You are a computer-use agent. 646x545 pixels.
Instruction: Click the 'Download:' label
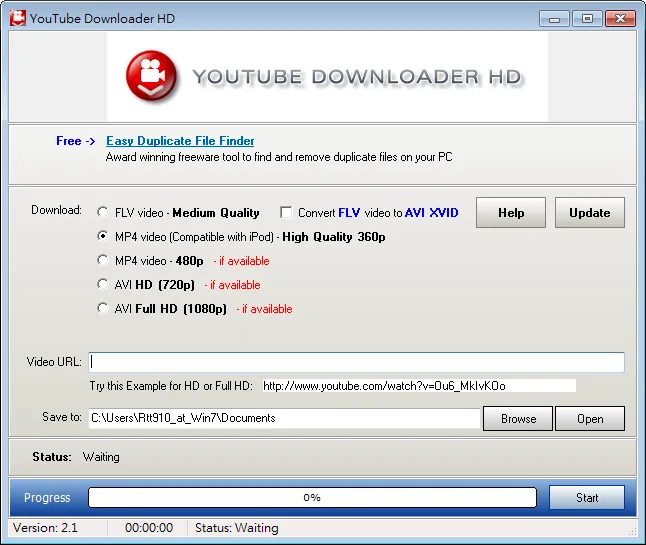tap(56, 210)
